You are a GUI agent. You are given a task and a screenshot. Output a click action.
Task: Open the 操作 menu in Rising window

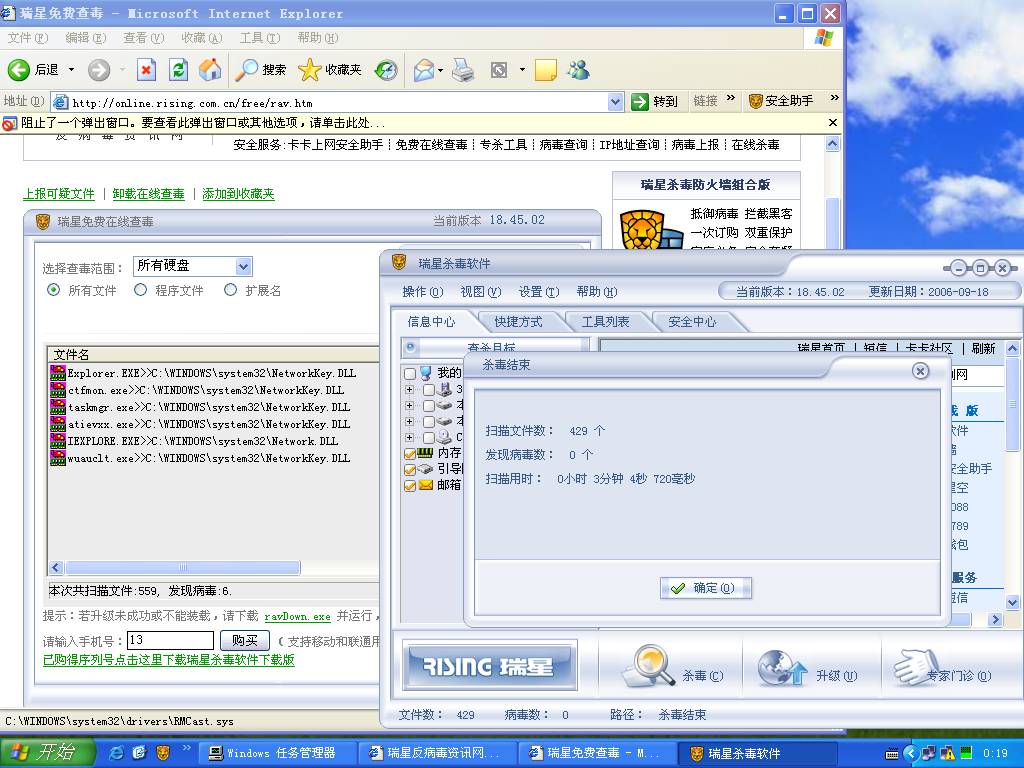[423, 291]
